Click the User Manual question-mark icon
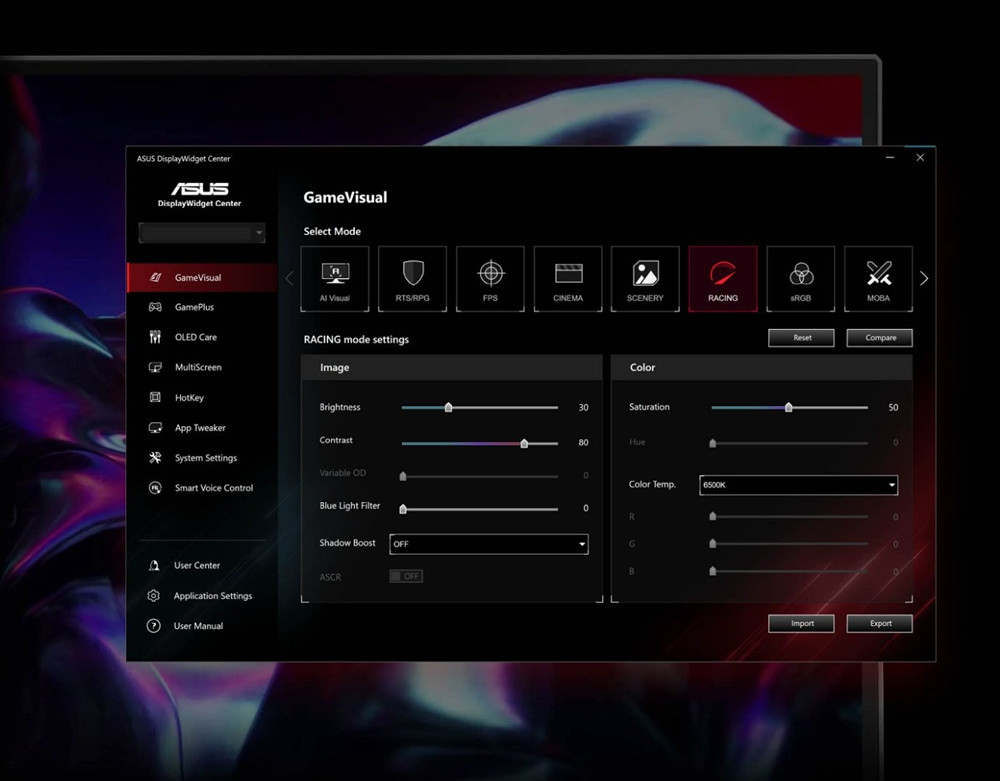The width and height of the screenshot is (1000, 781). click(x=154, y=625)
